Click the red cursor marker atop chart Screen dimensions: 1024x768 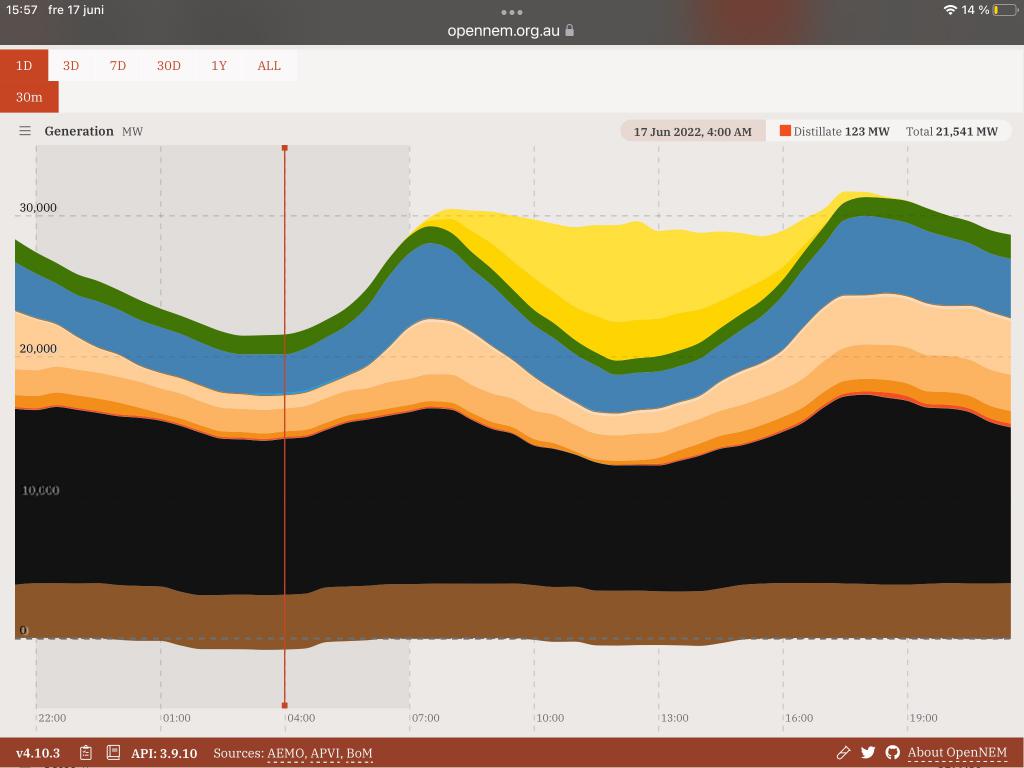(285, 148)
